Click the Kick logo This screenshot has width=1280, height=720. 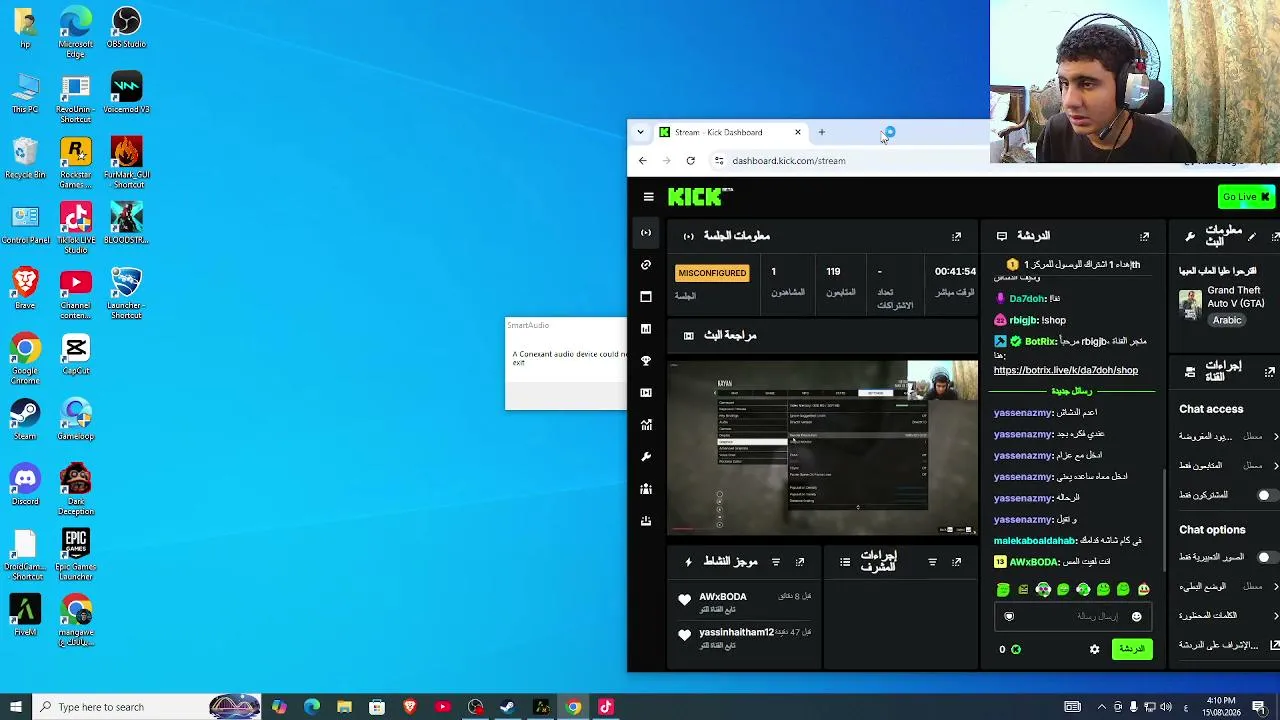pyautogui.click(x=700, y=197)
